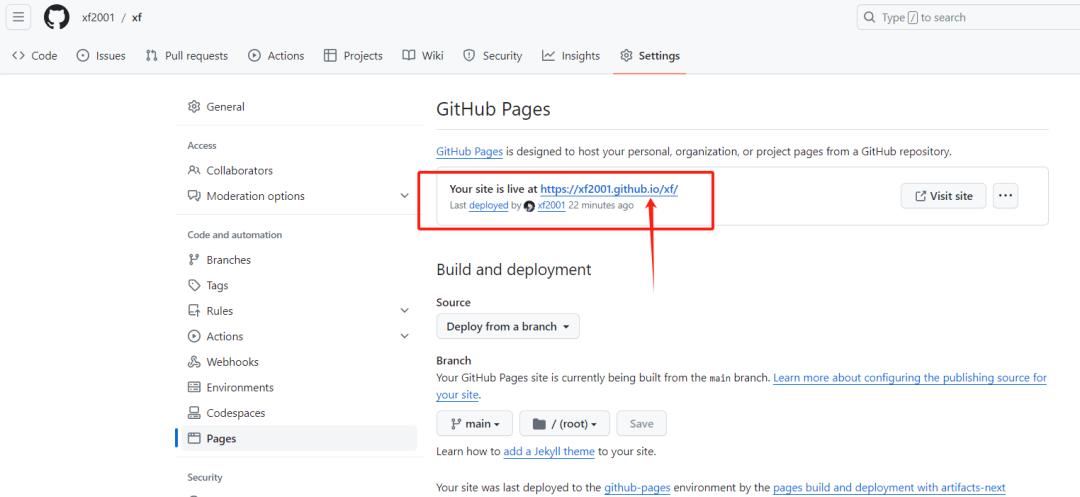
Task: Click the Pages browser icon in sidebar
Action: [194, 438]
